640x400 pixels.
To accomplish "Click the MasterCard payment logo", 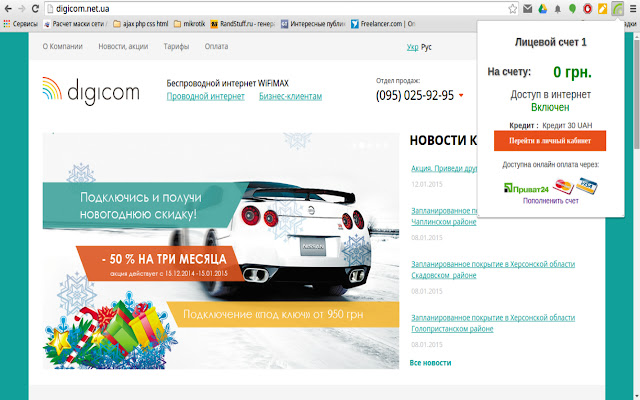I will [x=563, y=187].
